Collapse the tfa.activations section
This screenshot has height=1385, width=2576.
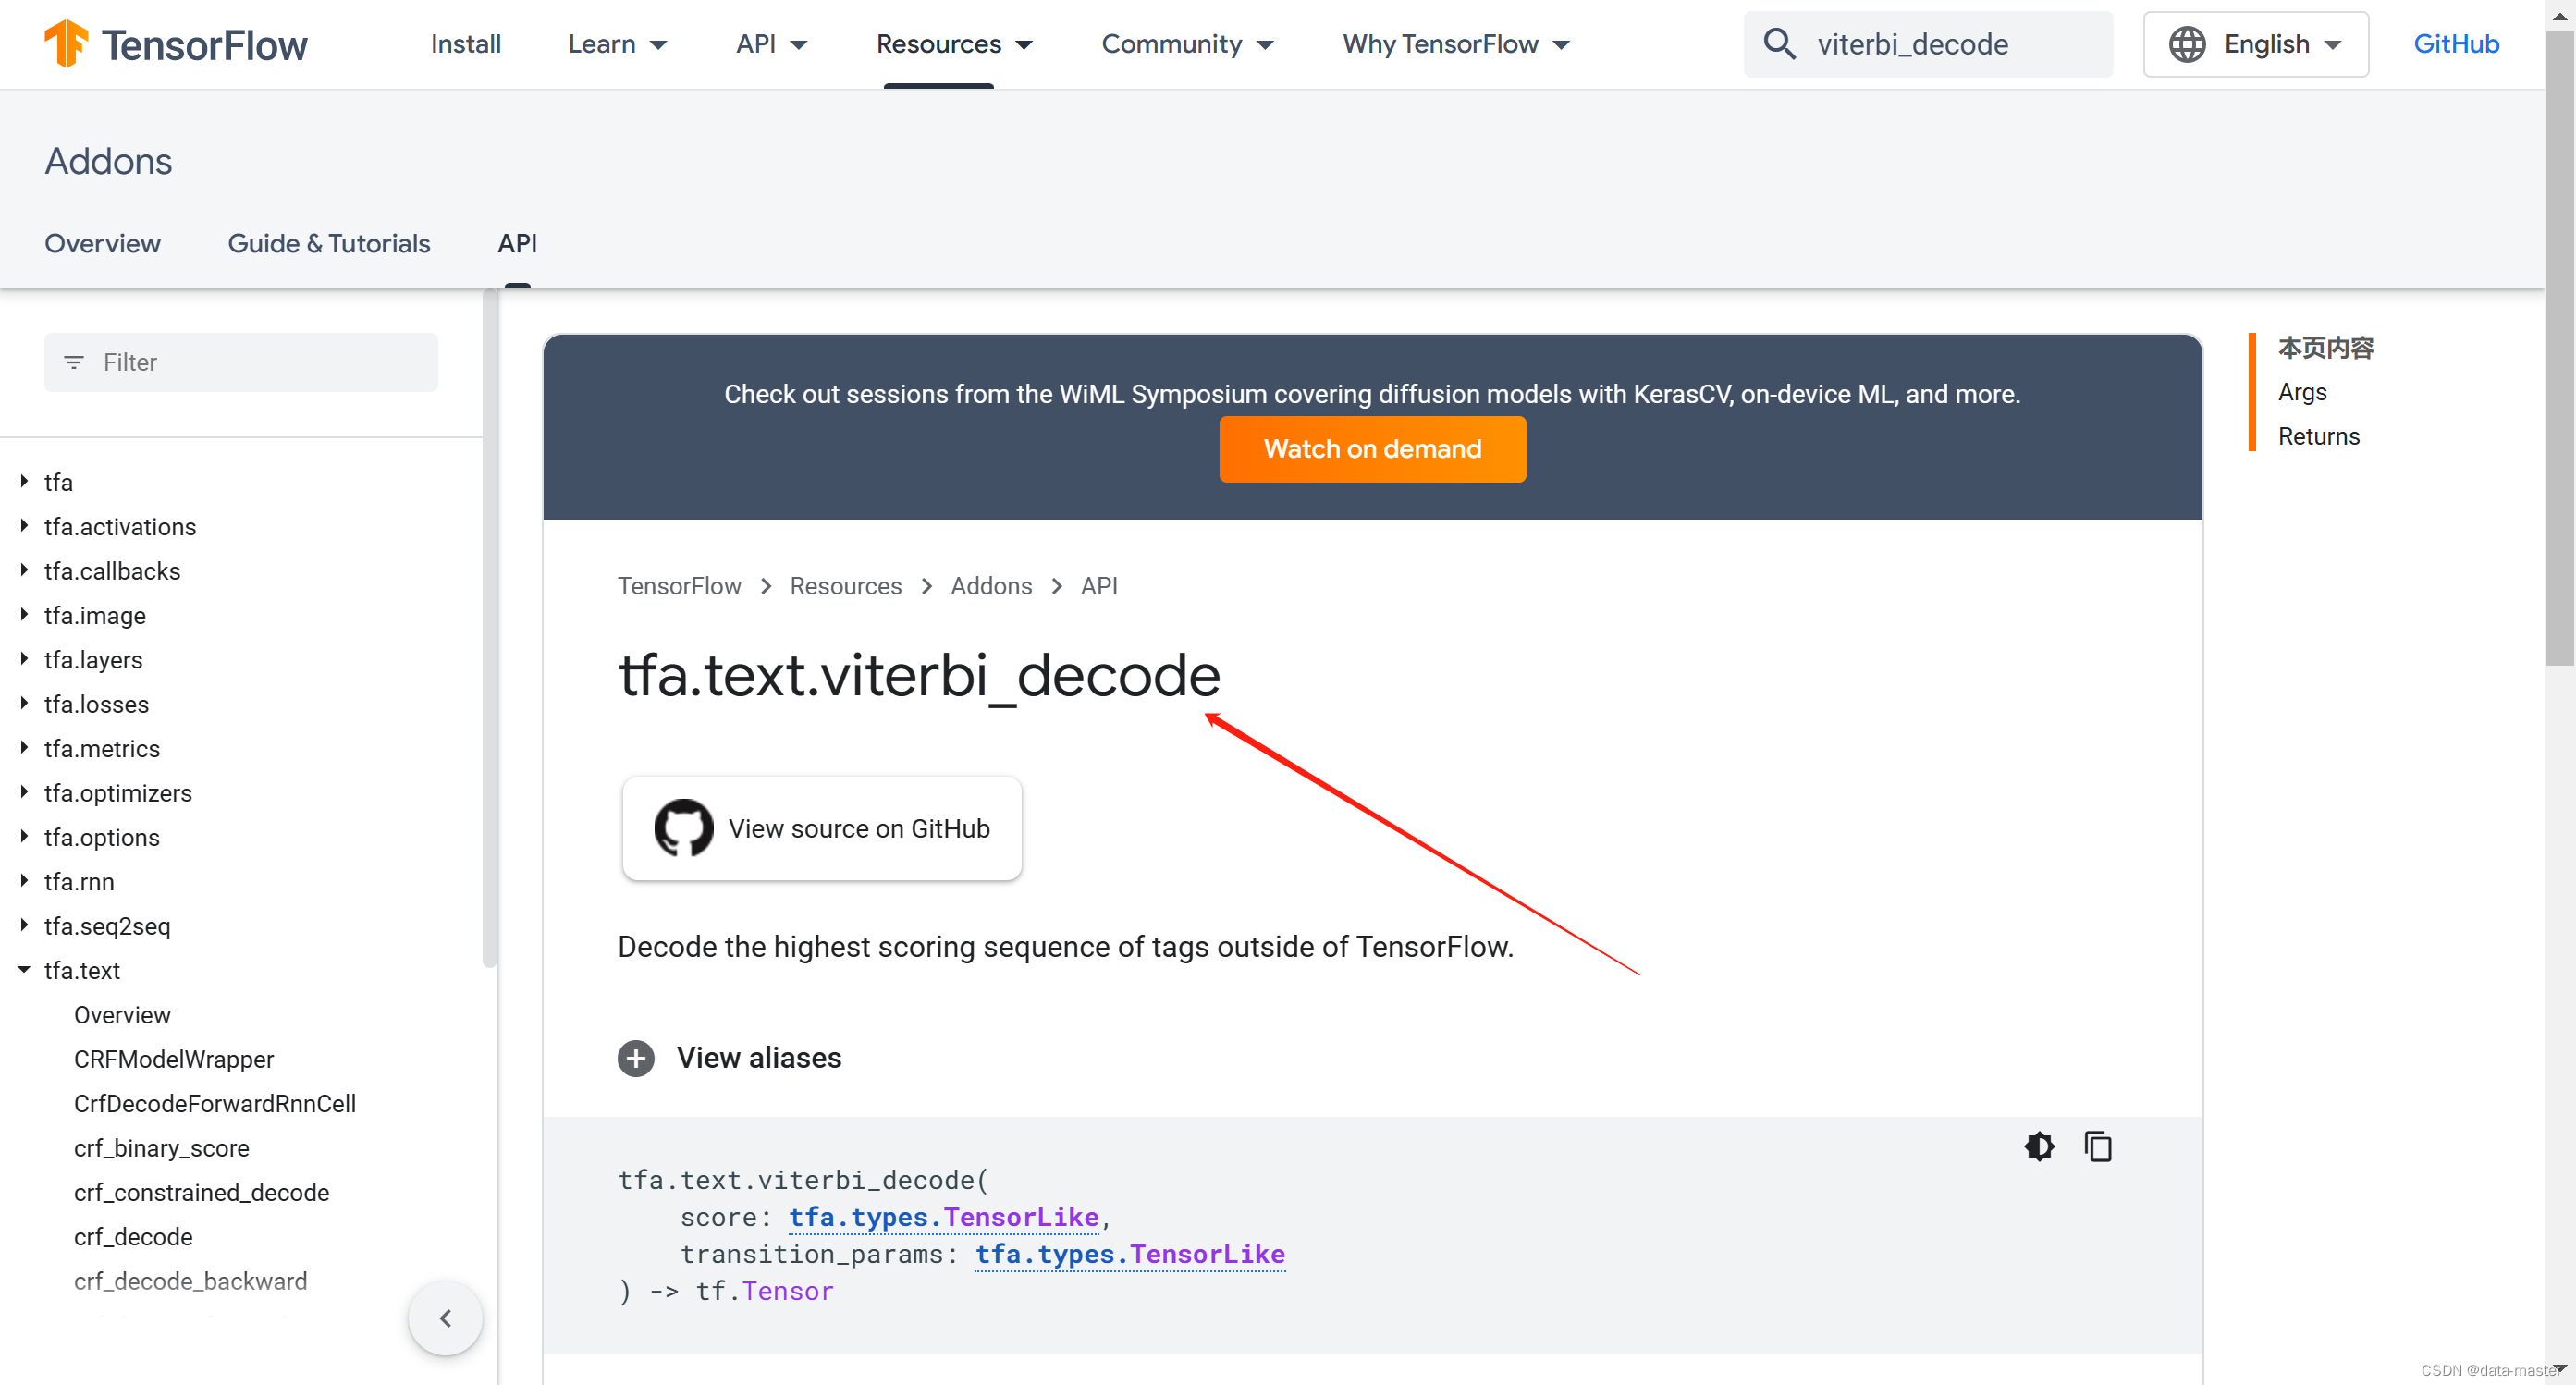[x=26, y=527]
